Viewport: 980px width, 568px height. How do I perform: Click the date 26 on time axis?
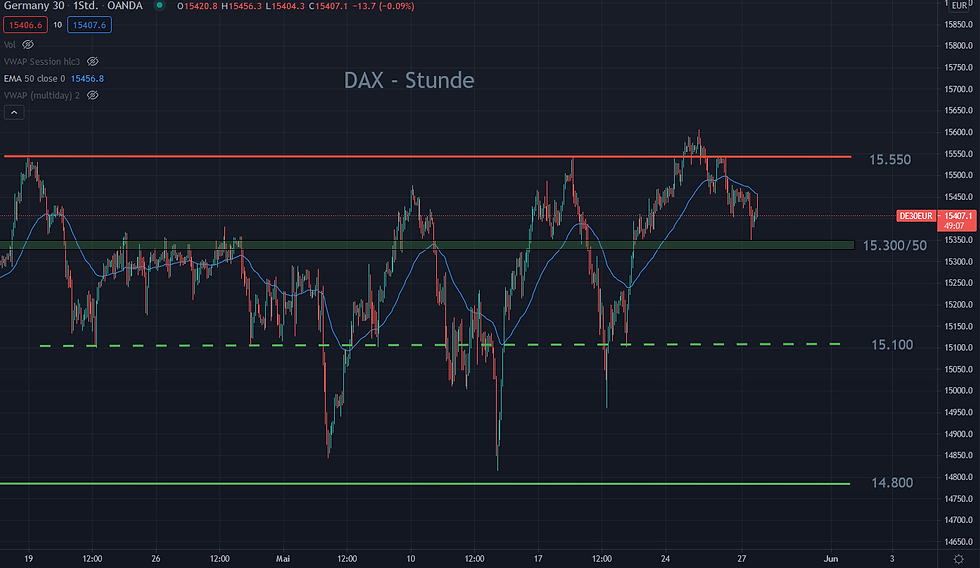tap(156, 559)
